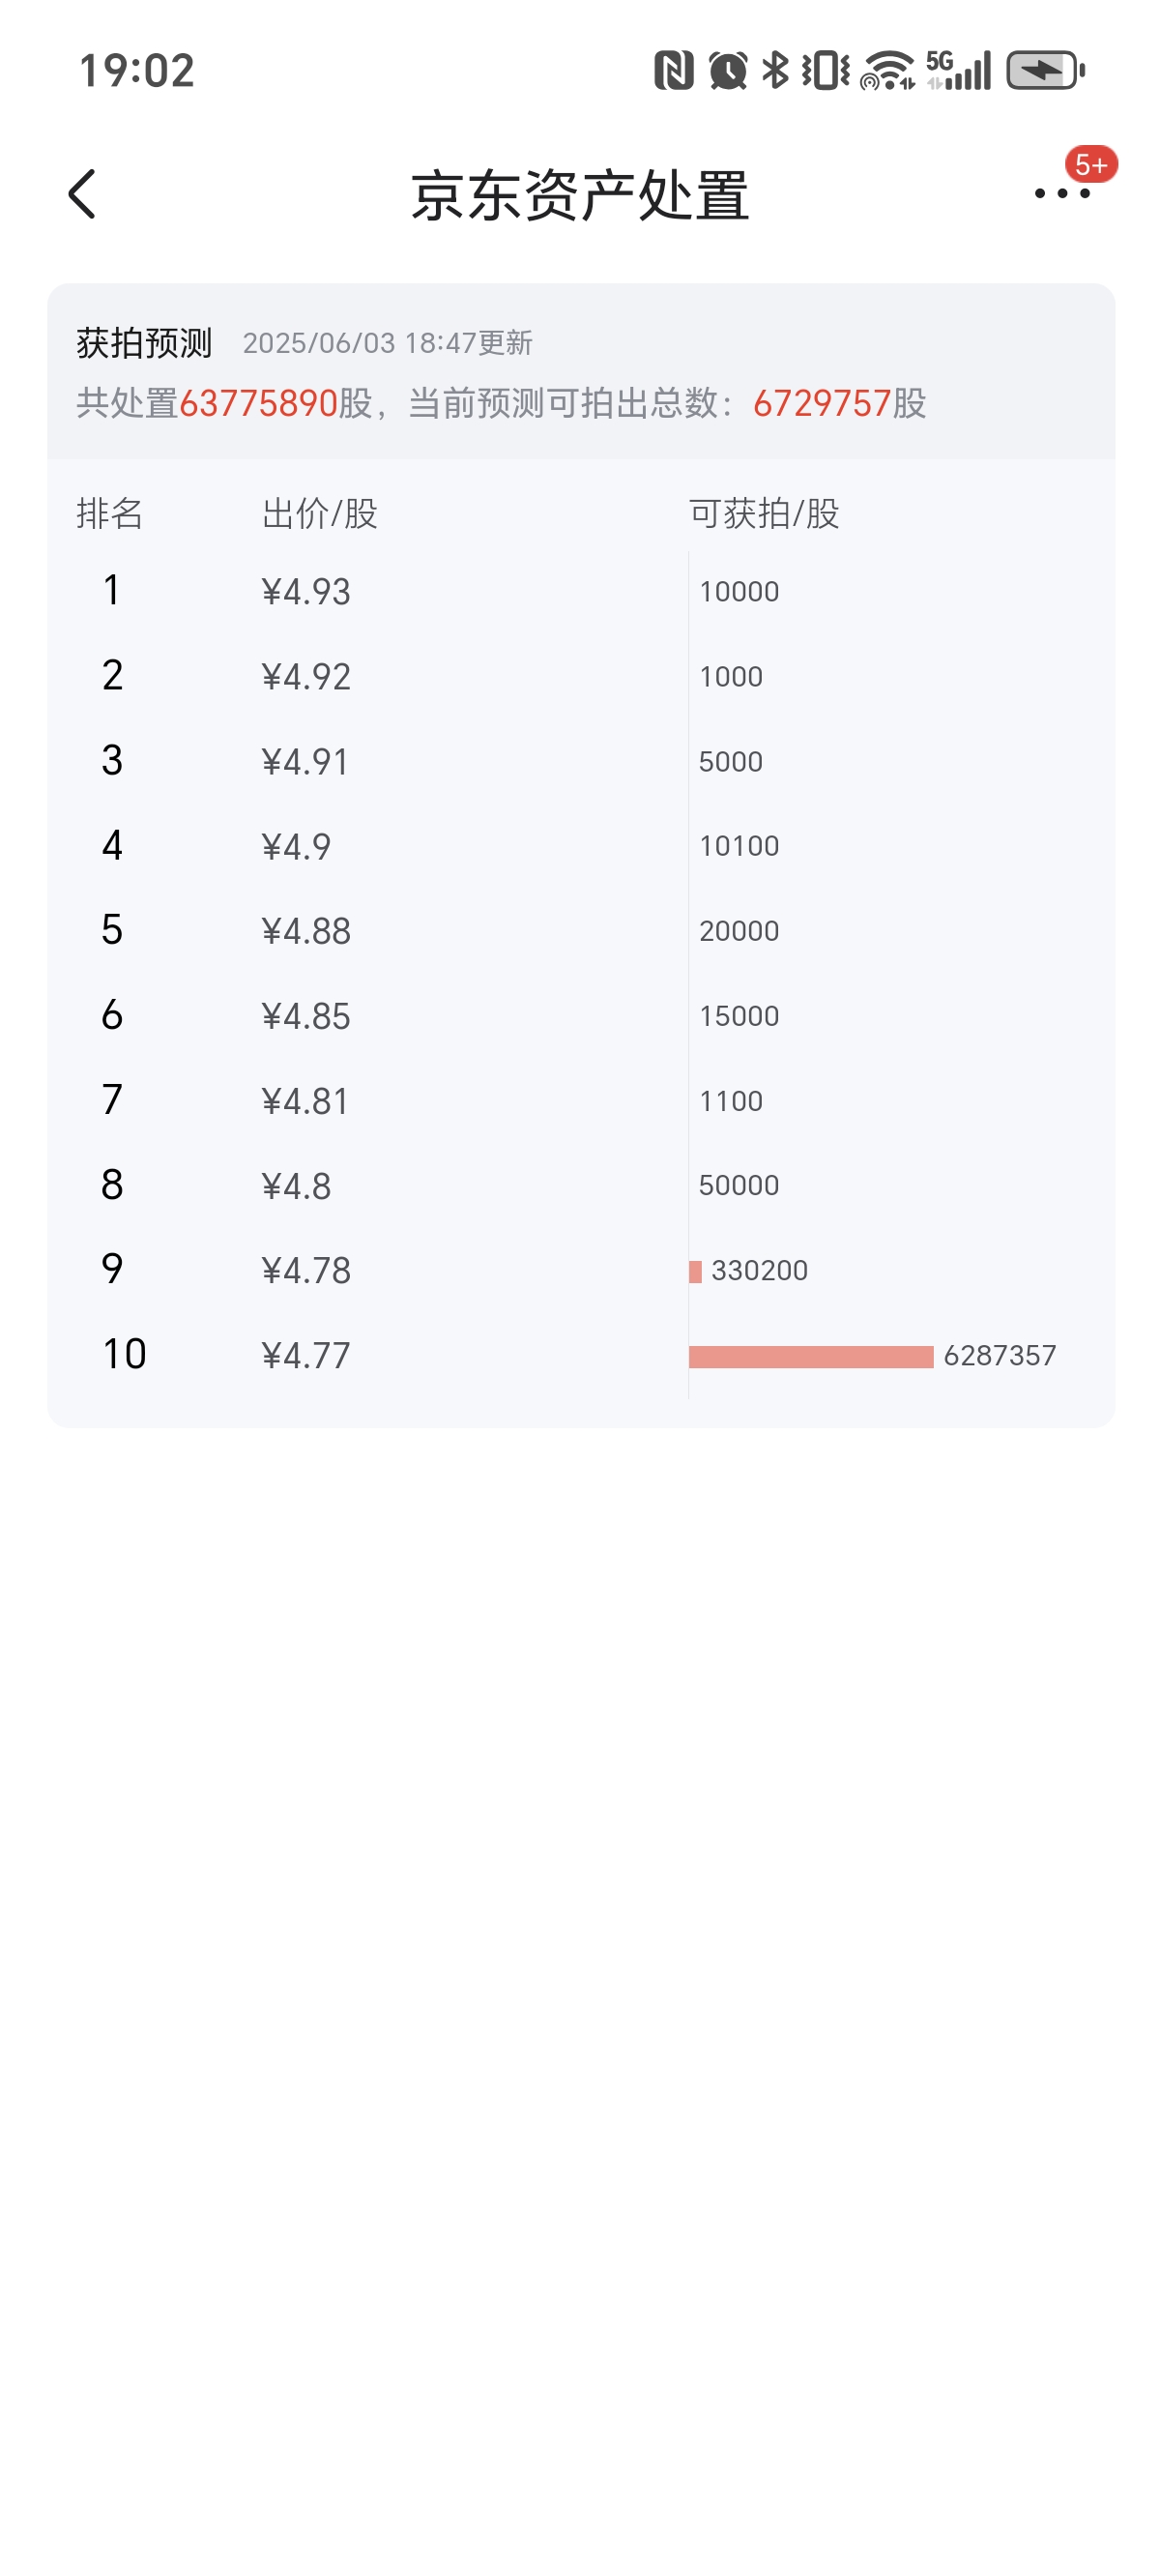This screenshot has height=2576, width=1160.
Task: Tap the total shares number 63775890
Action: pyautogui.click(x=258, y=403)
